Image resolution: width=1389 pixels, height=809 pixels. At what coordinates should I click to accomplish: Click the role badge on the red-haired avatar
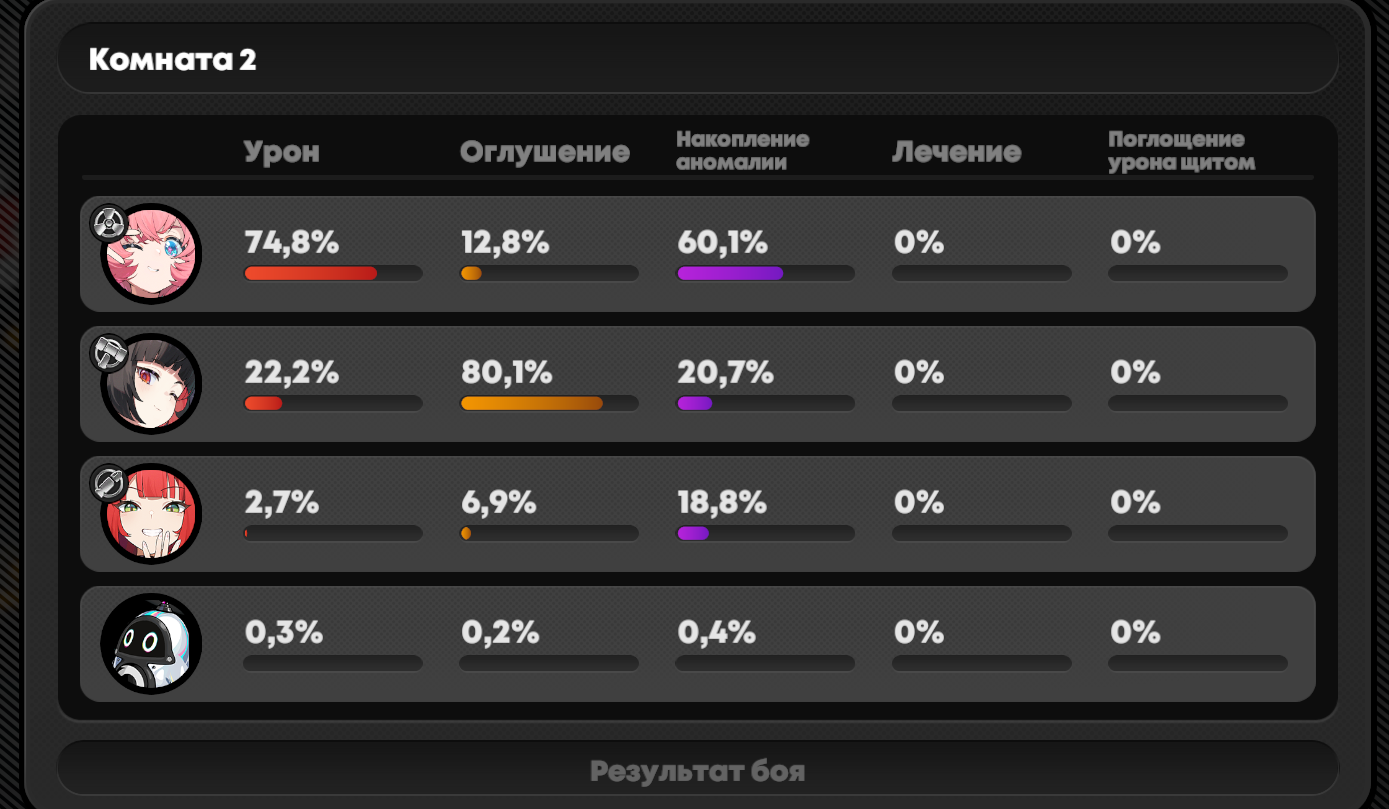(108, 483)
